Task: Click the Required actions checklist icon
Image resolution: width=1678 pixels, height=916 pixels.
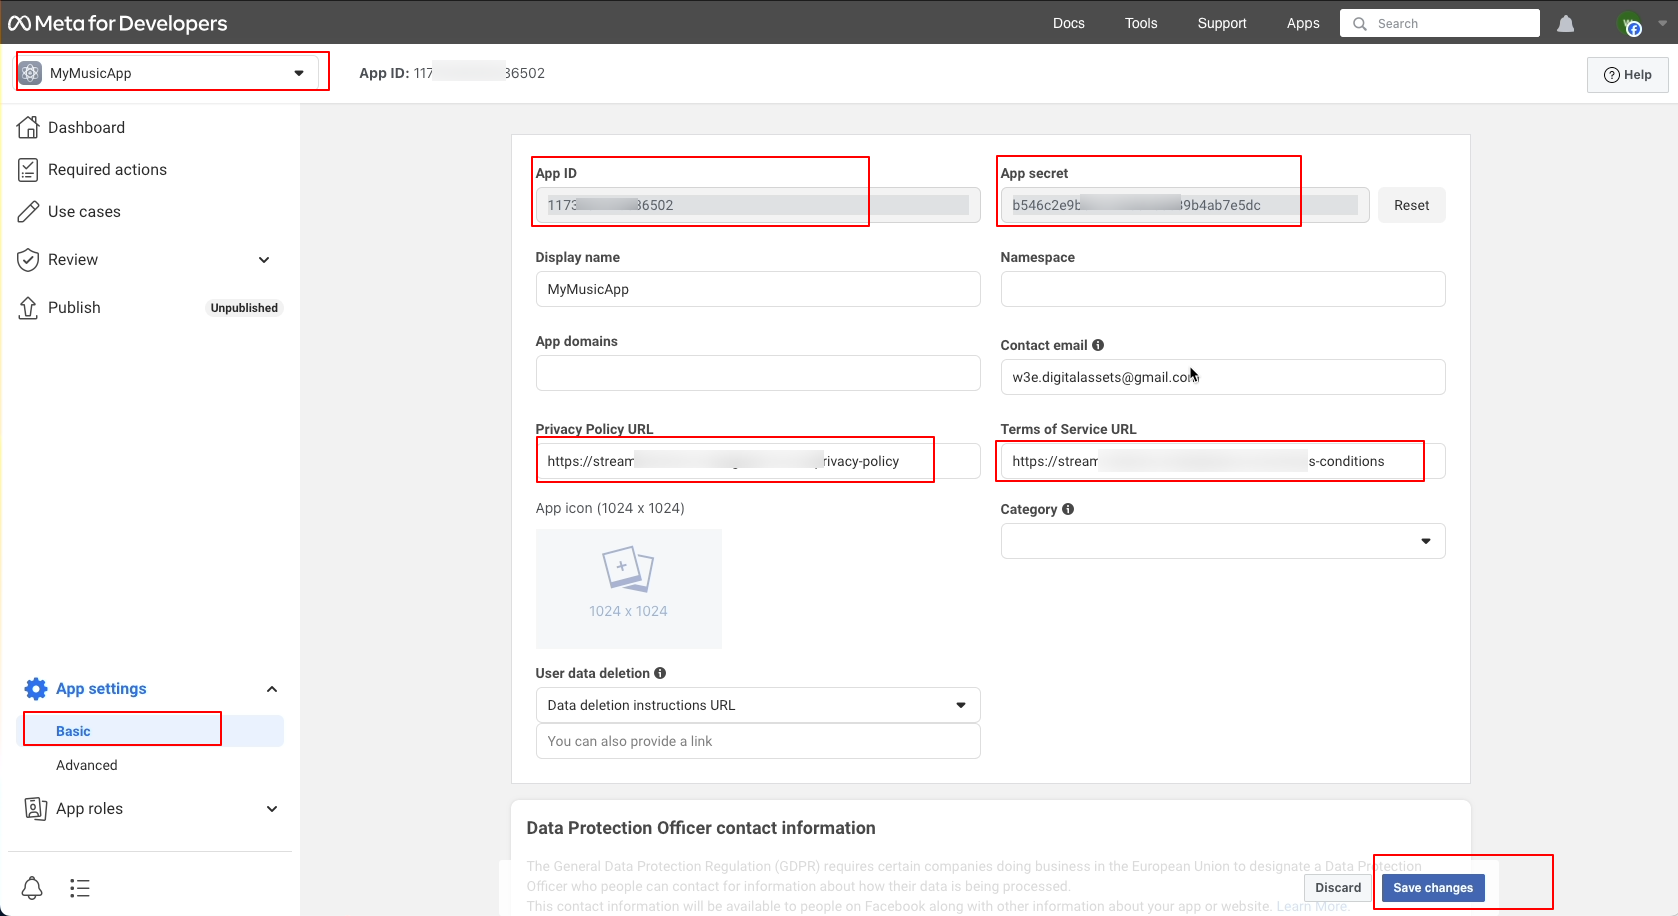Action: (x=28, y=169)
